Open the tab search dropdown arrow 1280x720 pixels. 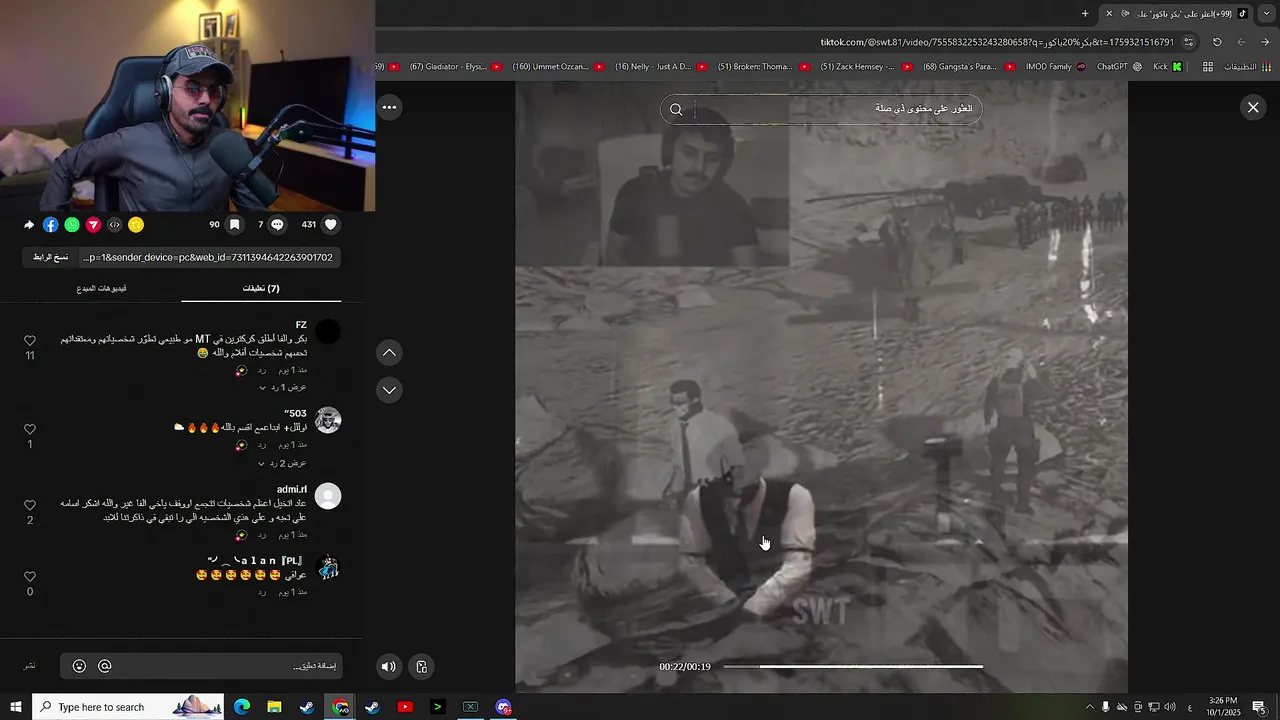coord(1266,13)
